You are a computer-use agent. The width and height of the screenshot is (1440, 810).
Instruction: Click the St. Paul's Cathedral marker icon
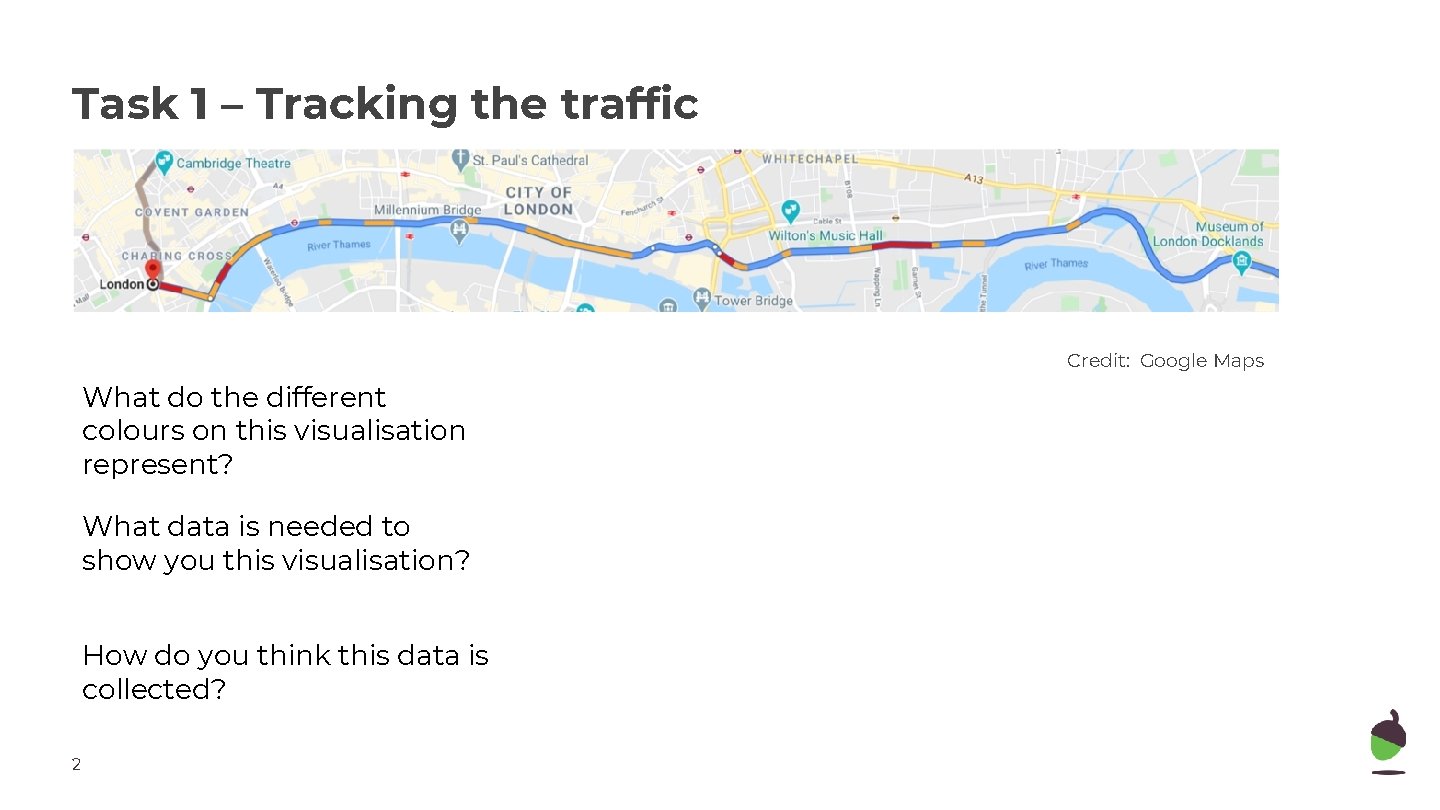460,159
